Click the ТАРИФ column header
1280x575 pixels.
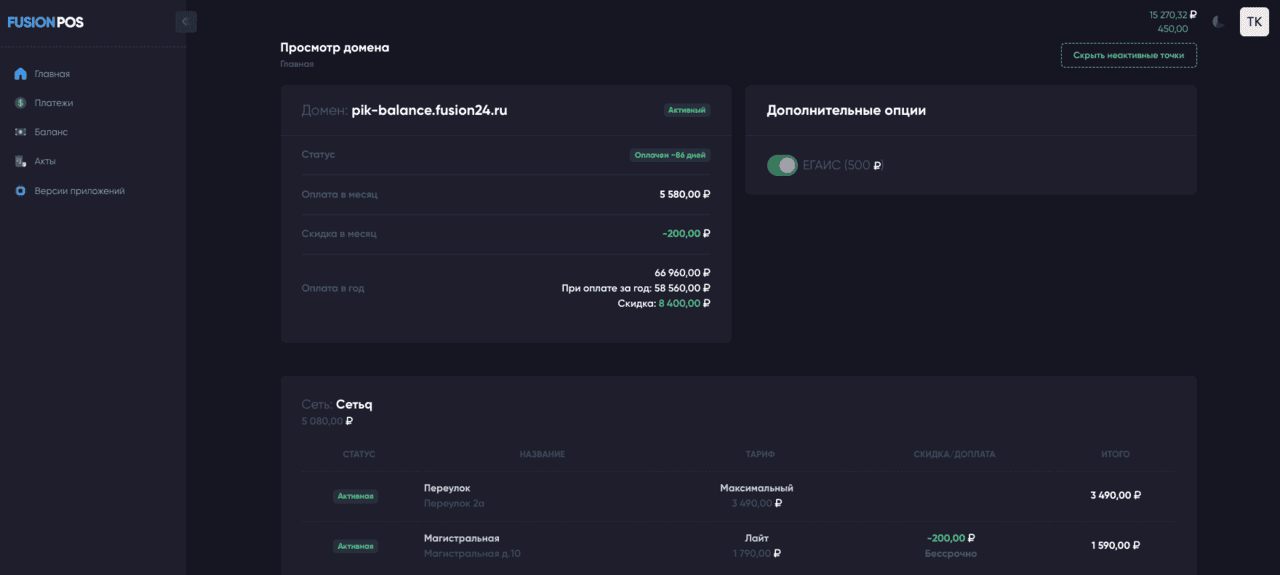[x=760, y=454]
